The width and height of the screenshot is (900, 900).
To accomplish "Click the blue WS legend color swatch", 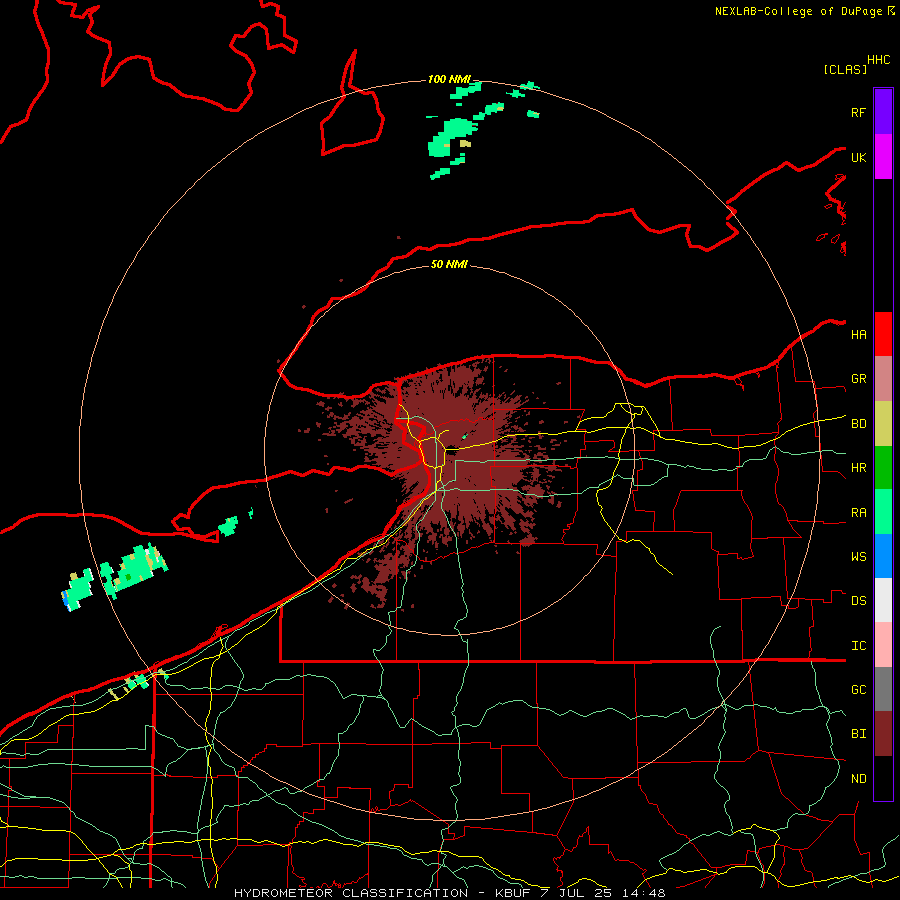I will tap(883, 556).
